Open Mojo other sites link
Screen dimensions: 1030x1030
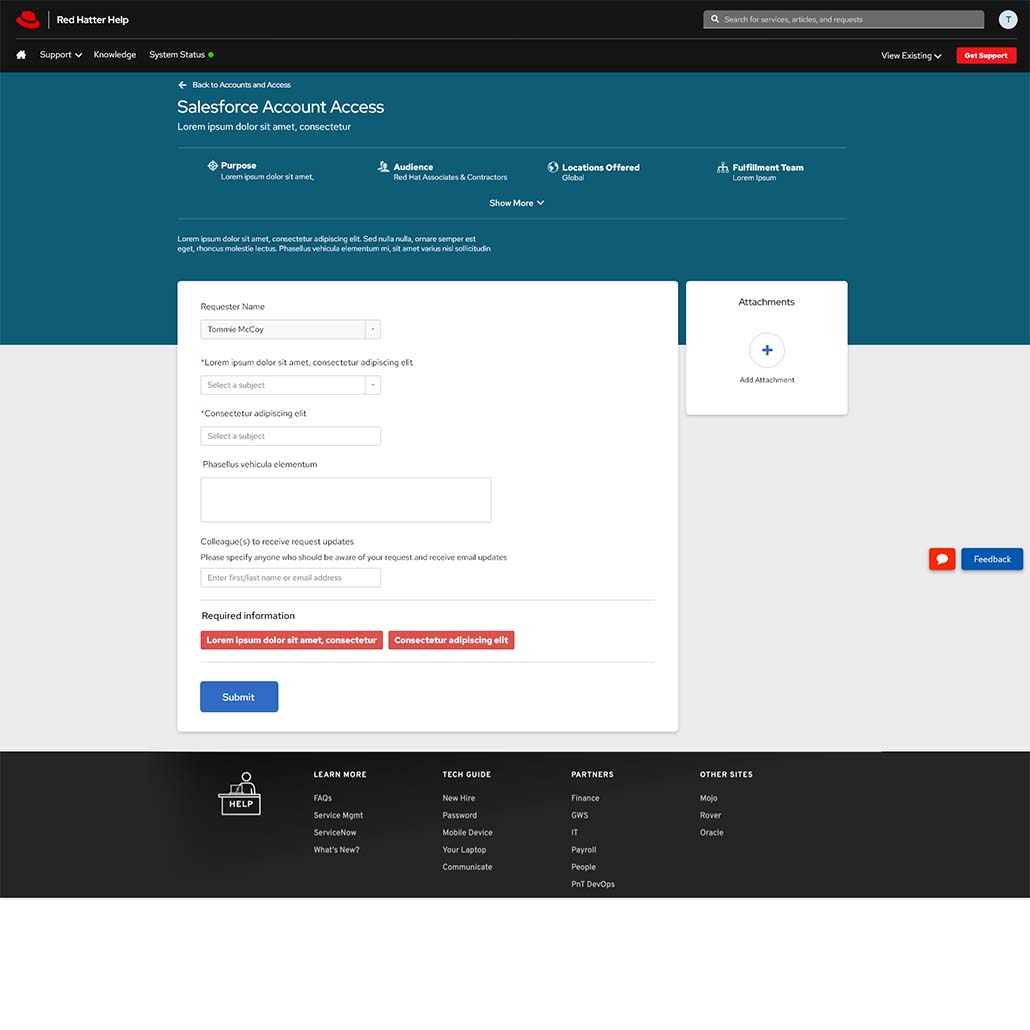click(x=709, y=798)
